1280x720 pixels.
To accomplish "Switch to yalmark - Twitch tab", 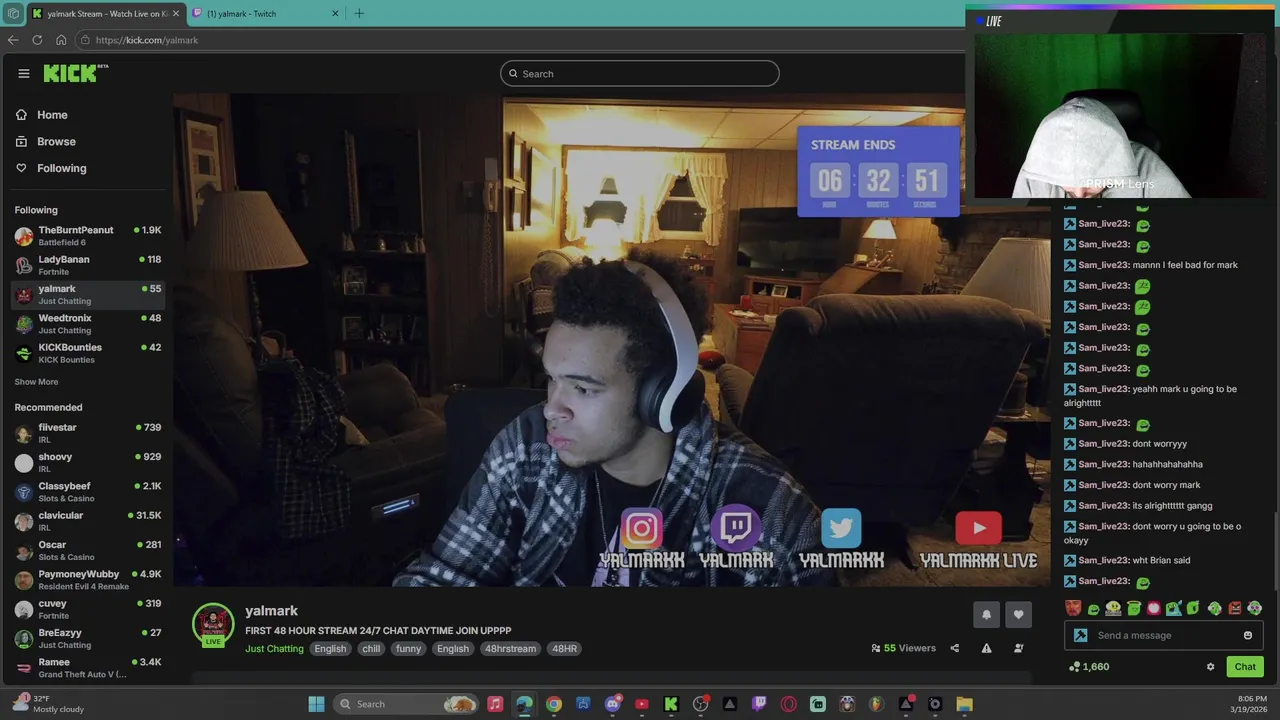I will coord(265,13).
